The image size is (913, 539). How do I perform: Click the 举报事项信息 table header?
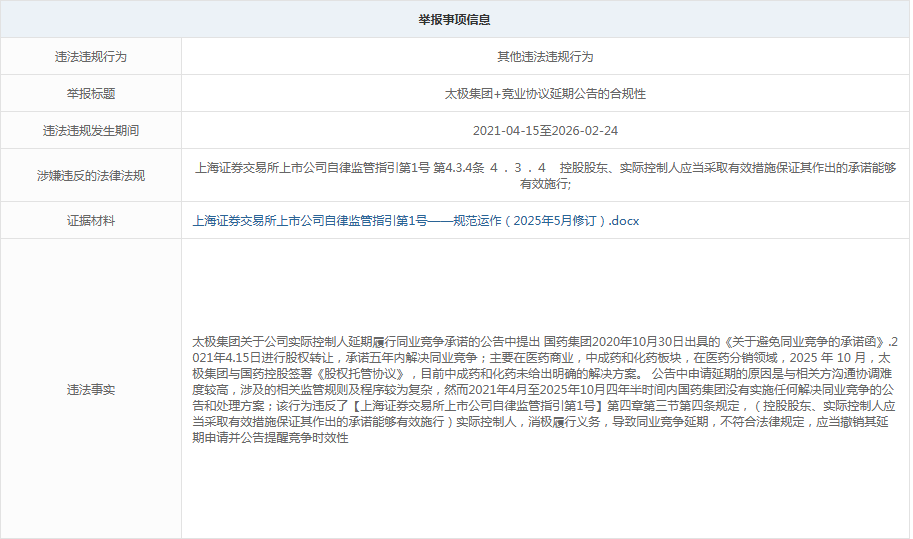point(454,20)
